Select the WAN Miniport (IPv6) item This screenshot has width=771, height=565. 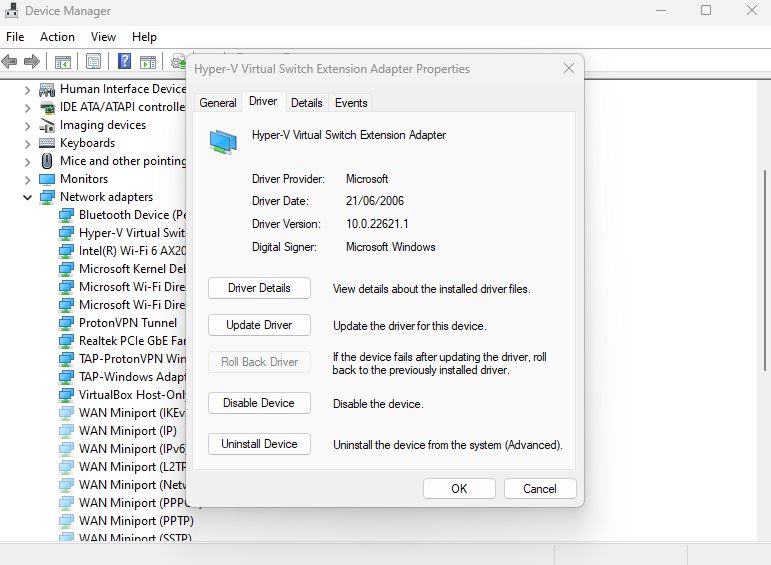click(x=132, y=449)
